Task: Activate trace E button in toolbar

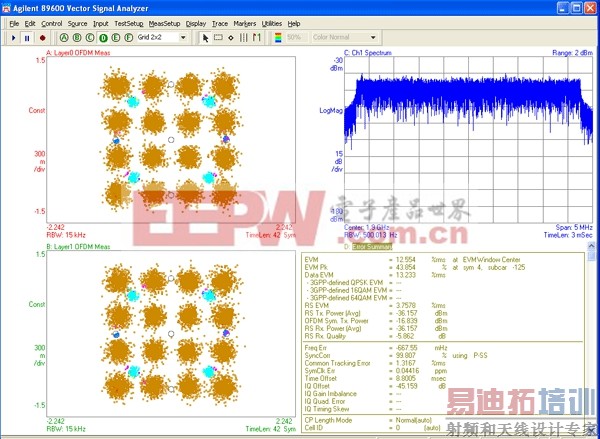Action: pyautogui.click(x=116, y=38)
